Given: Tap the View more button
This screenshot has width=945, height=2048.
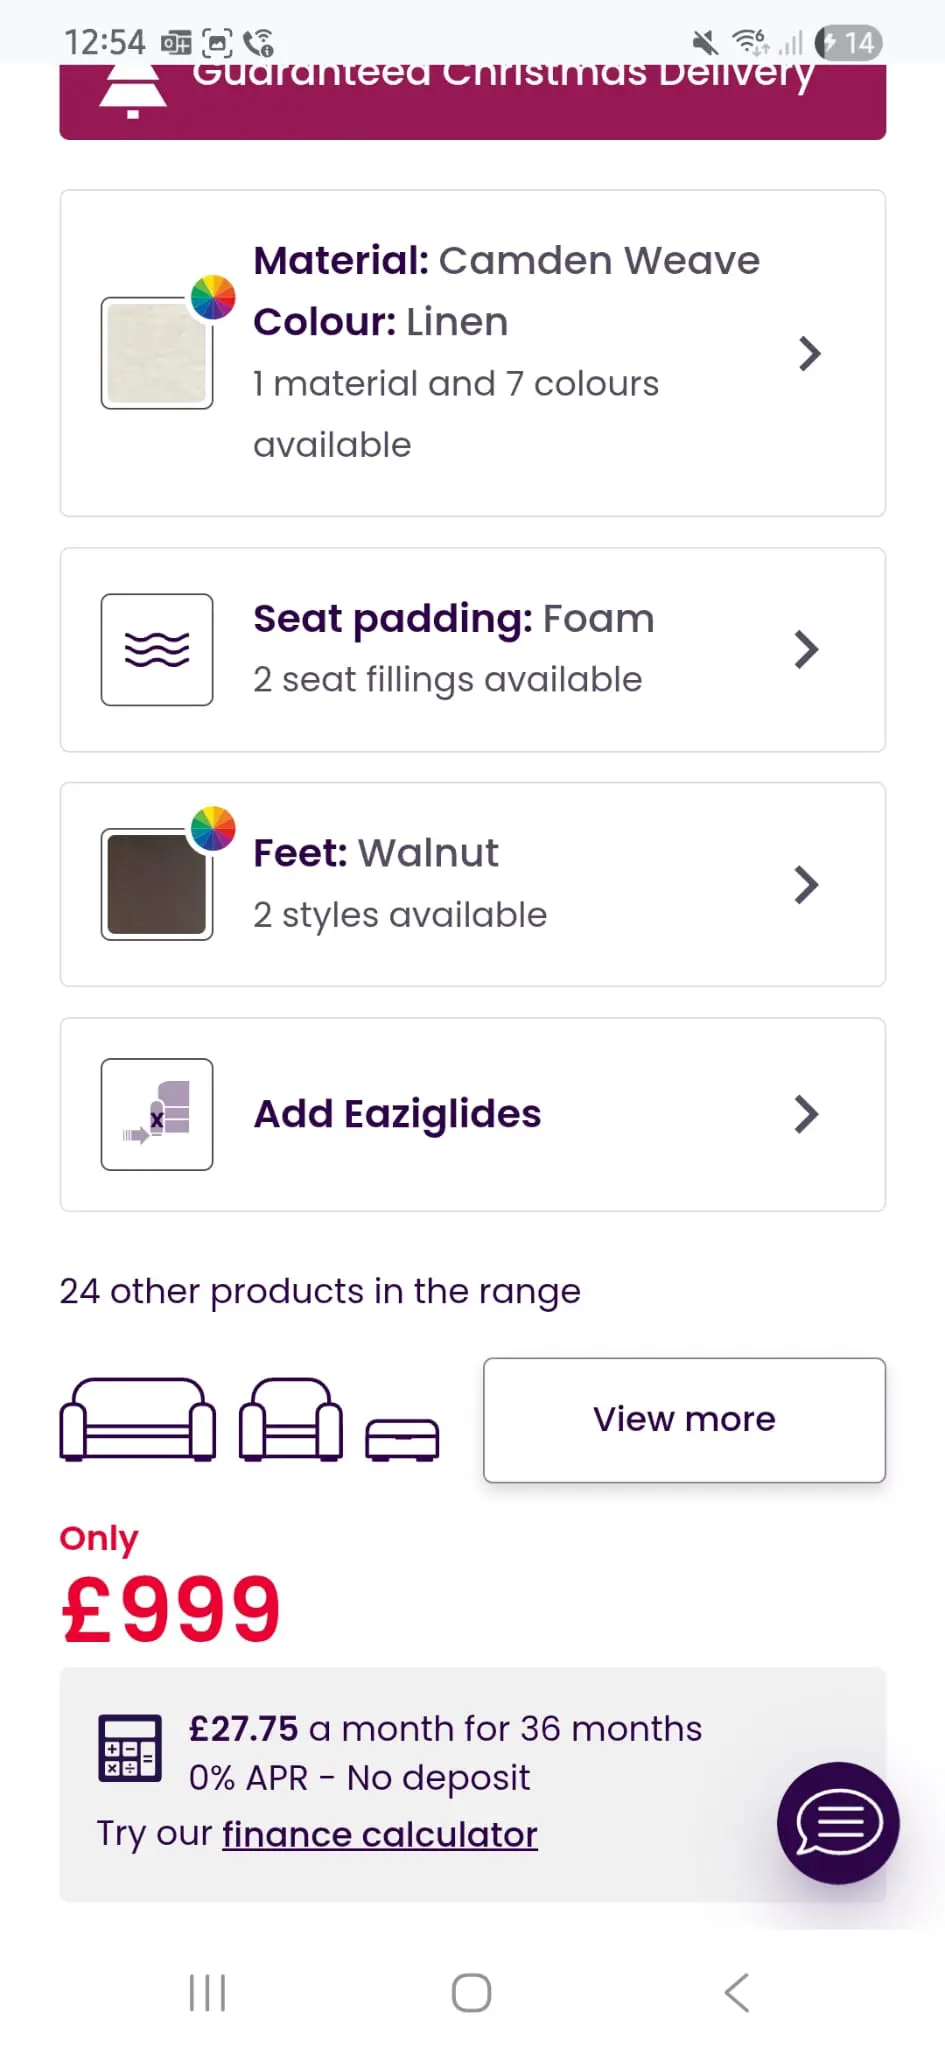Looking at the screenshot, I should [684, 1420].
